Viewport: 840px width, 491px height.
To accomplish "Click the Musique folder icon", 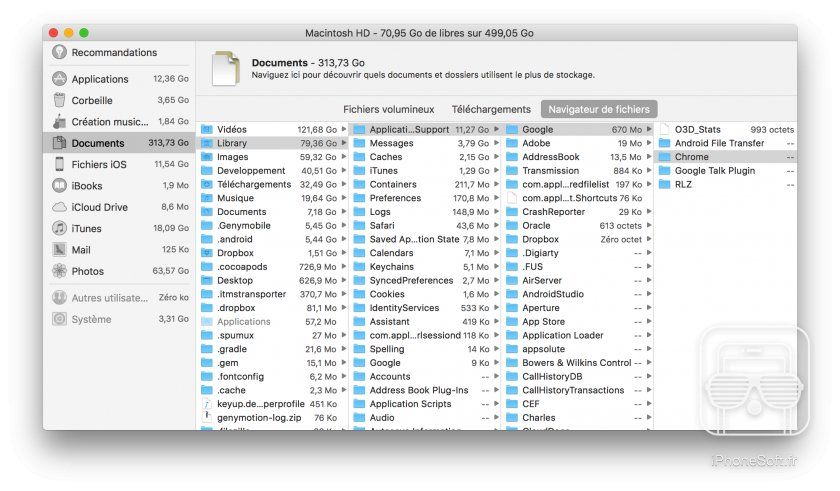I will 207,198.
